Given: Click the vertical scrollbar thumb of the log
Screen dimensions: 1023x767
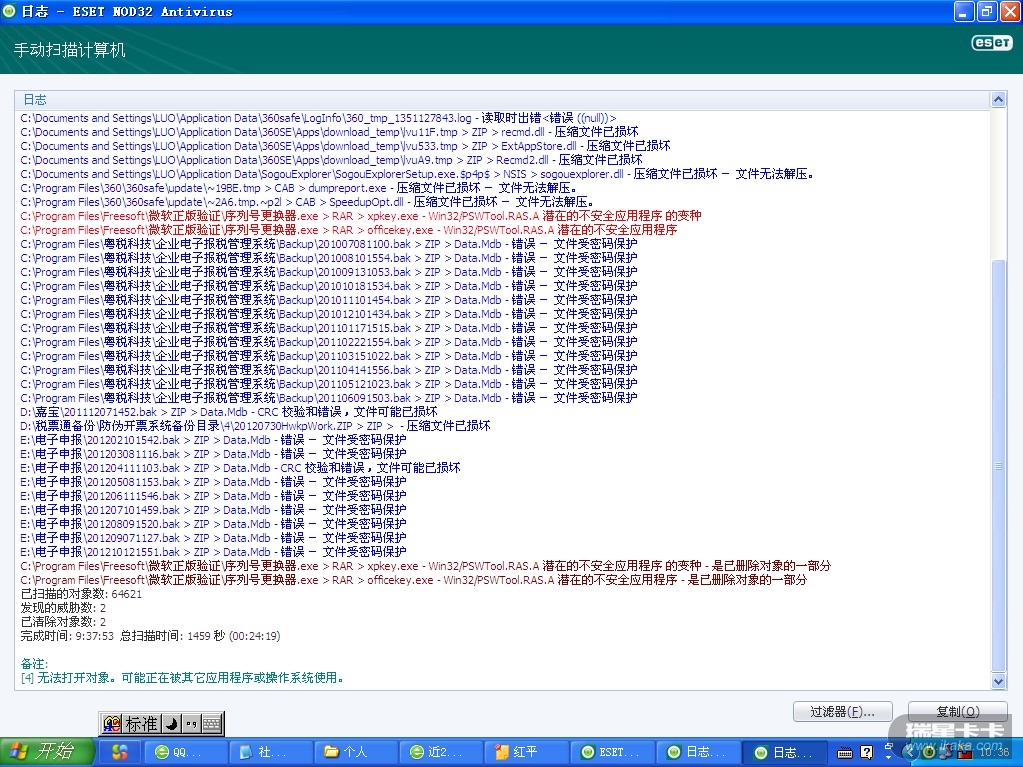Looking at the screenshot, I should click(x=998, y=465).
